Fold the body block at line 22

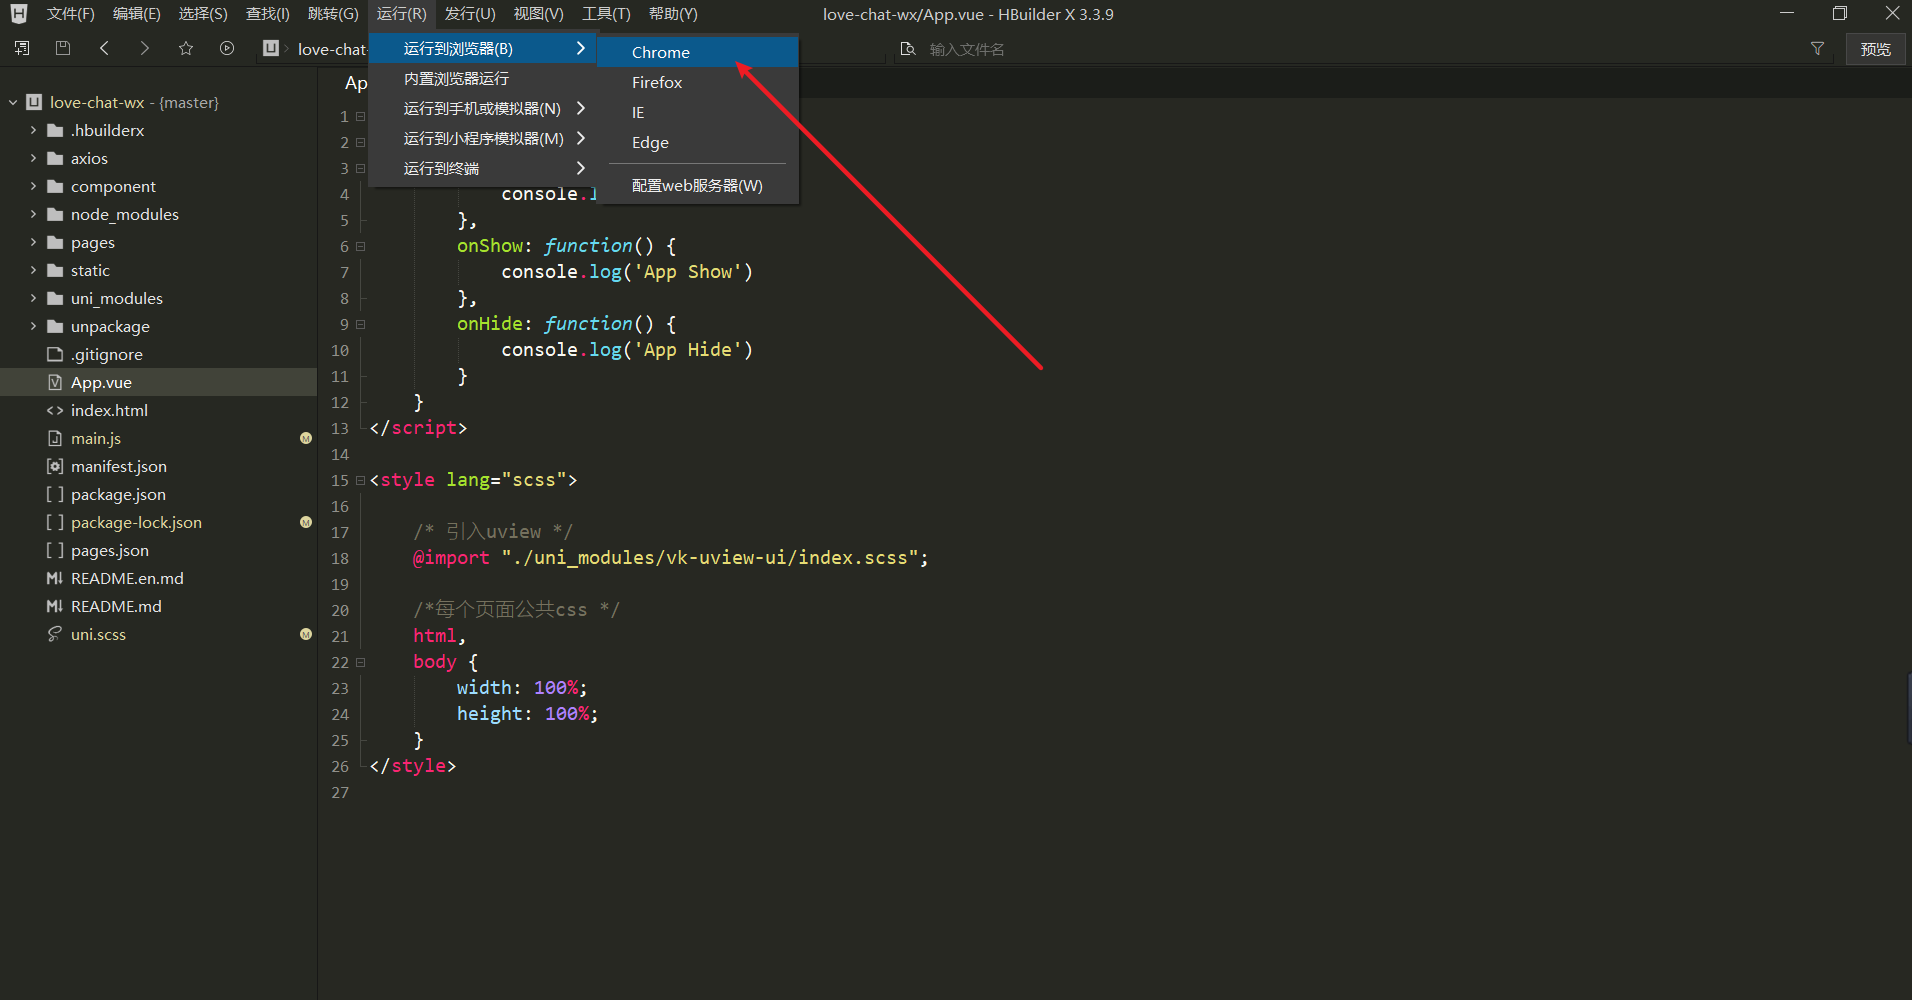tap(361, 662)
